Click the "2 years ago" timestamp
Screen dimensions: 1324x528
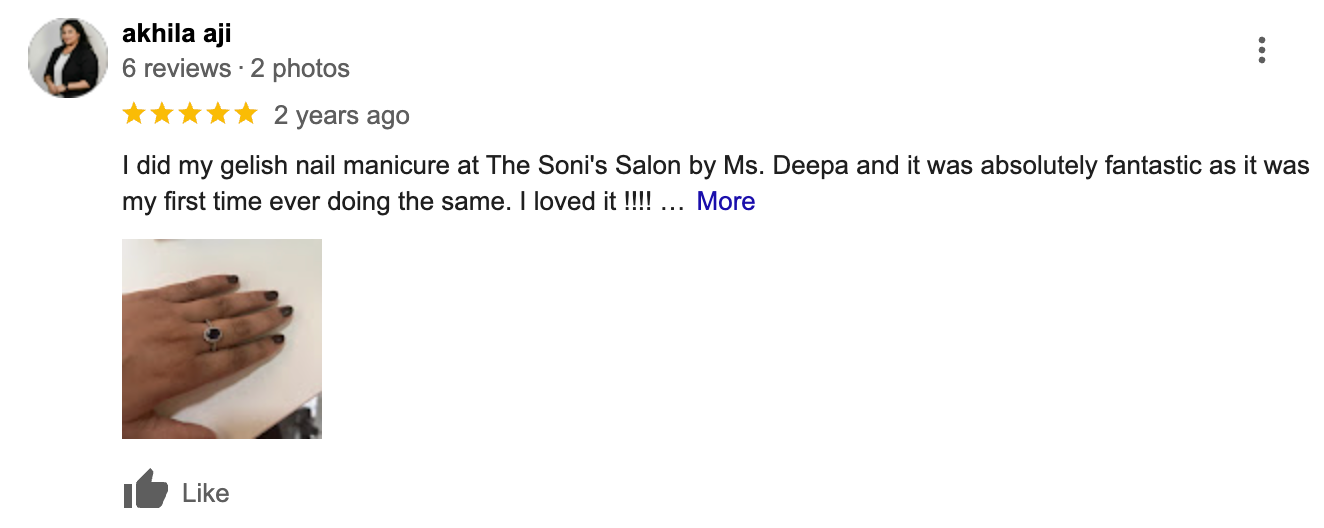coord(342,116)
